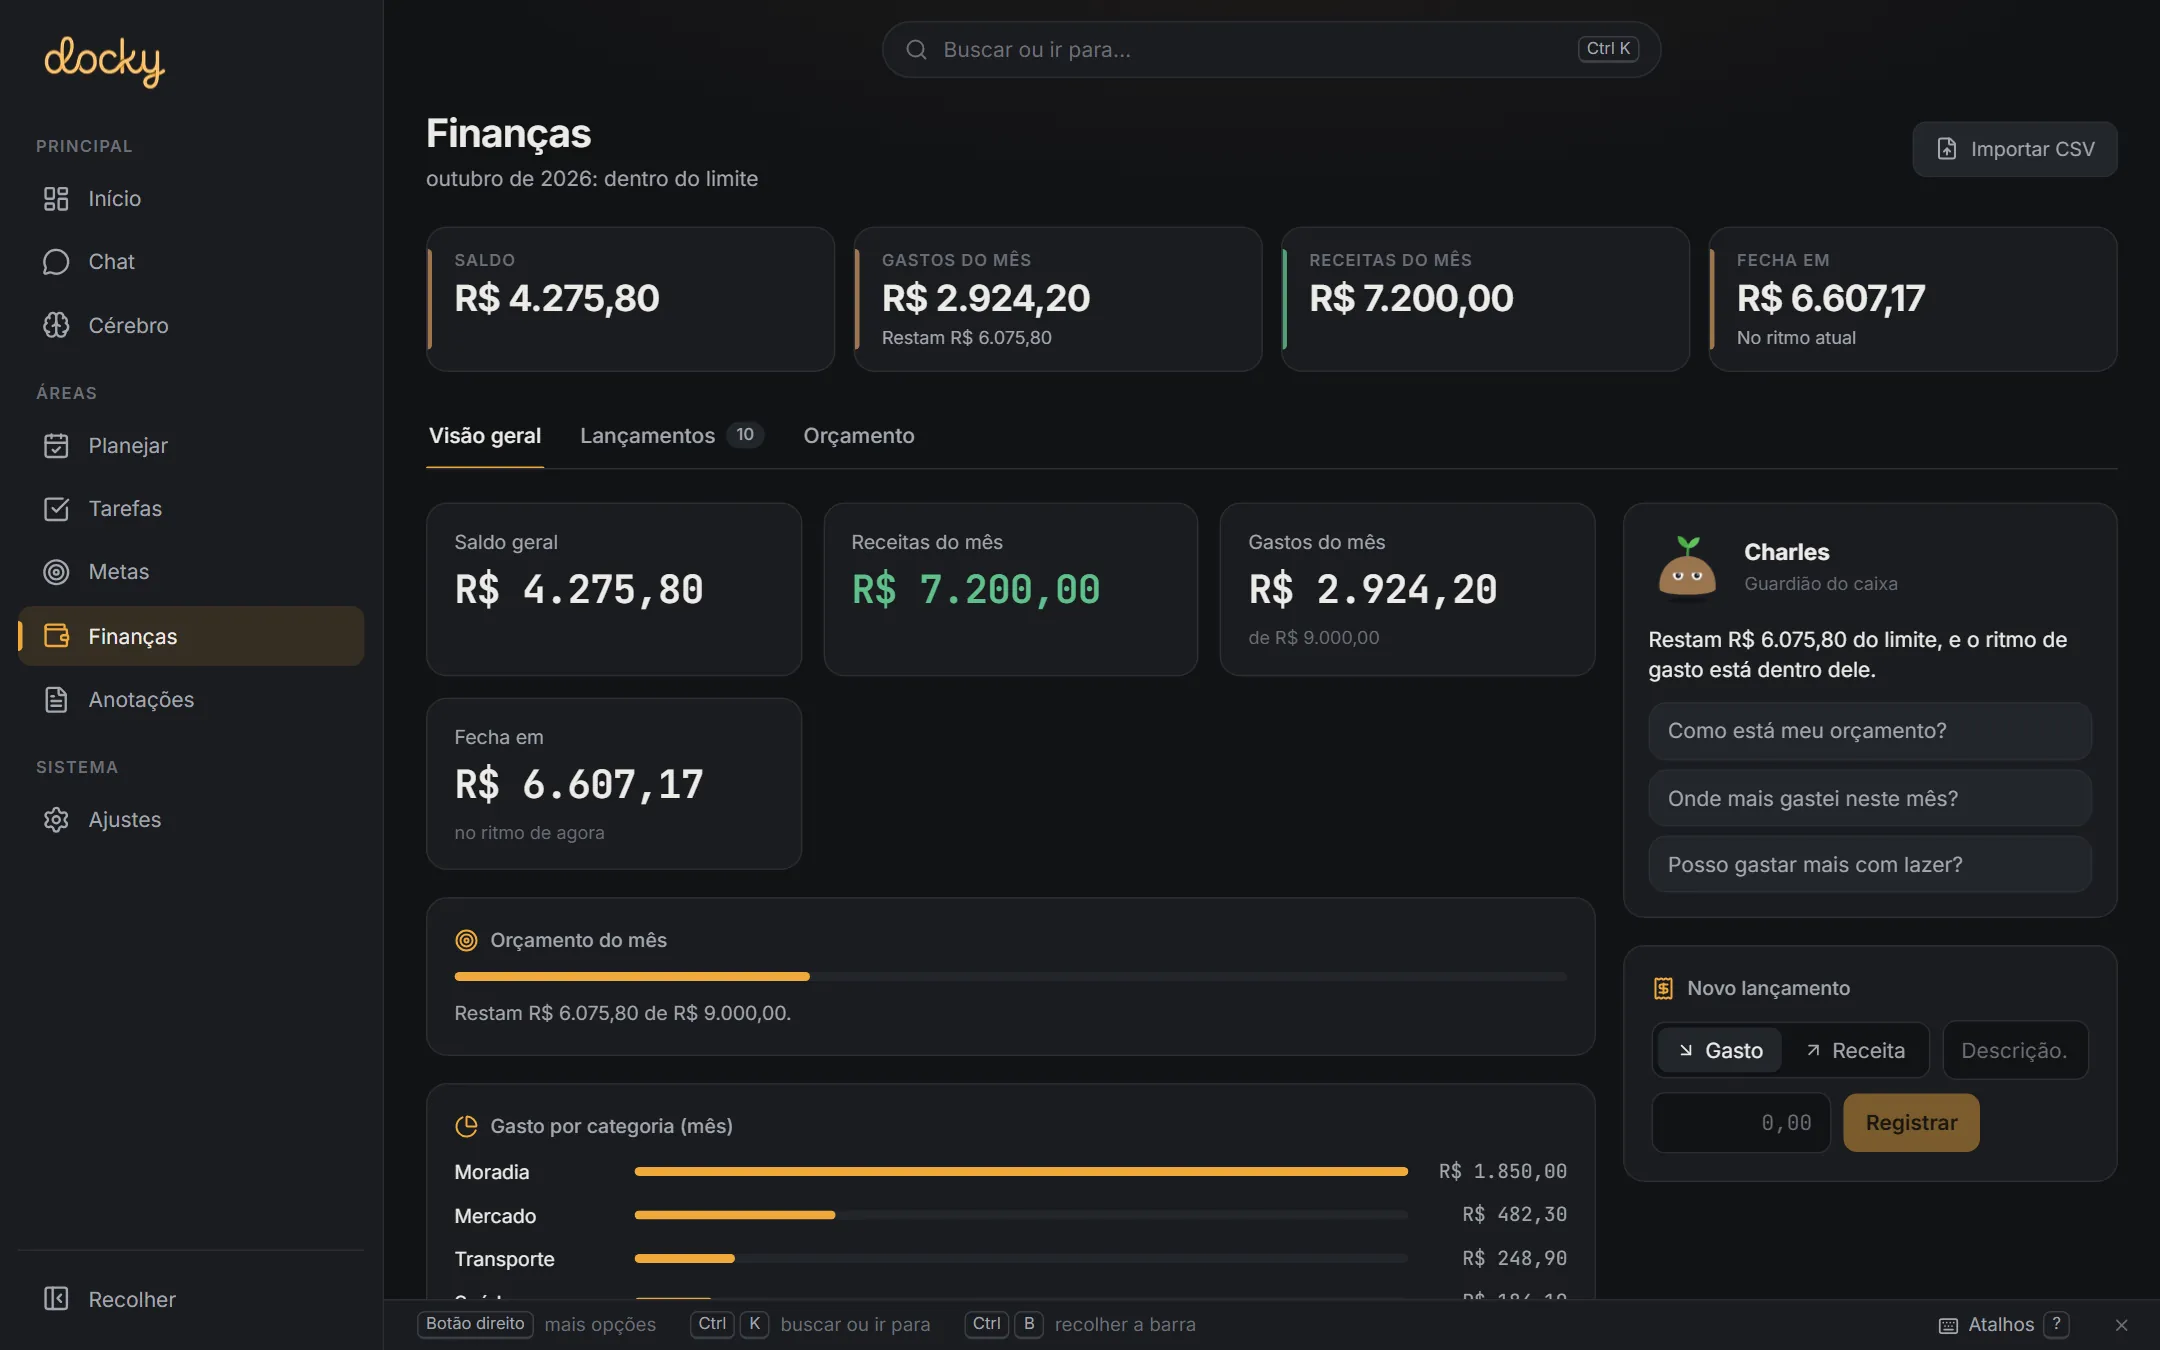Dismiss the shortcuts hint bar
The width and height of the screenshot is (2160, 1350).
[x=2121, y=1325]
